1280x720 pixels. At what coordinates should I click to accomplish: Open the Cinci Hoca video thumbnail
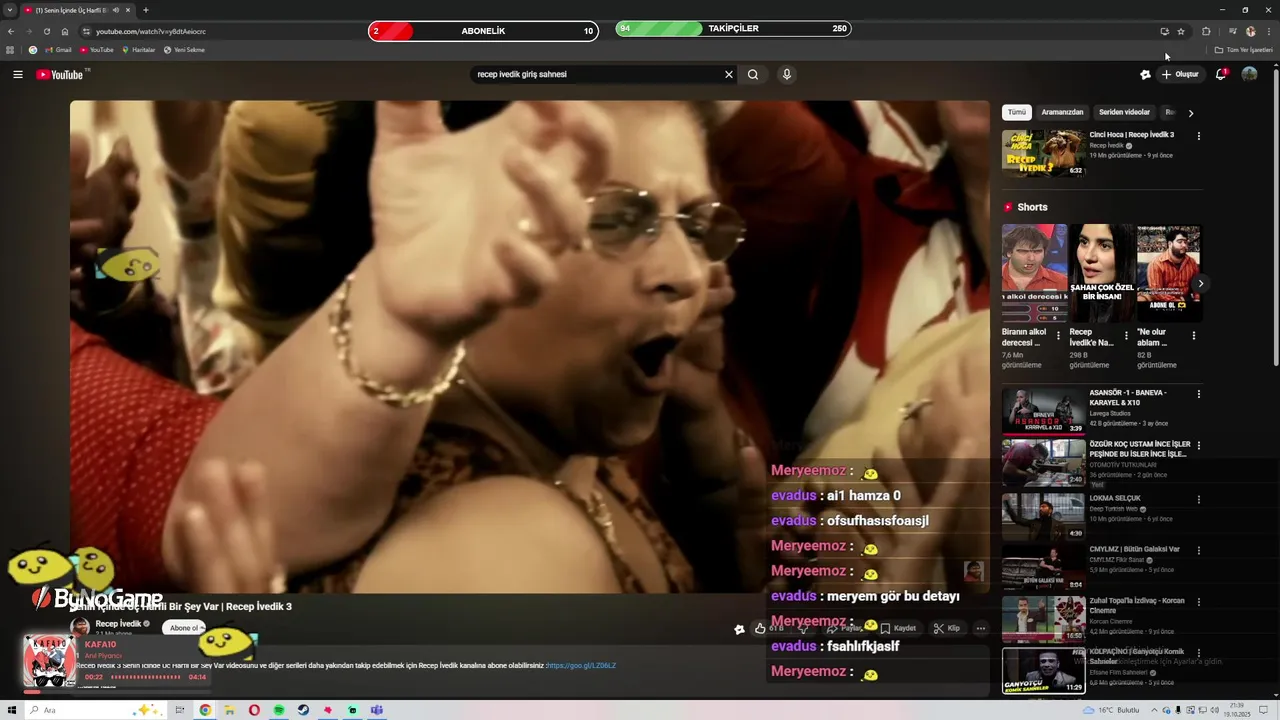1043,153
